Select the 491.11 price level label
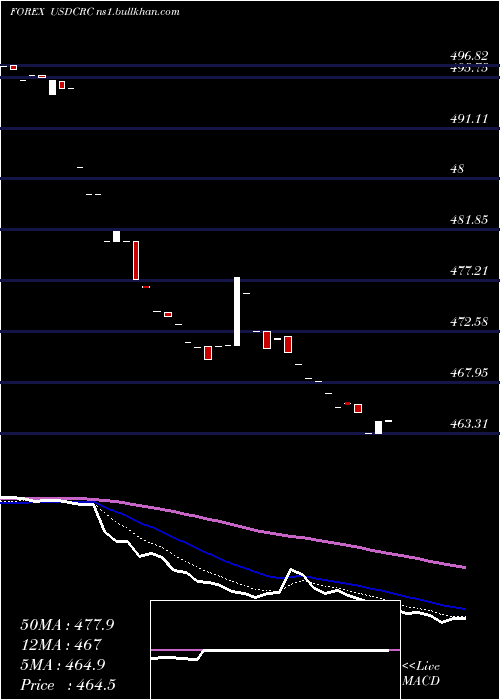The image size is (500, 700). coord(468,119)
